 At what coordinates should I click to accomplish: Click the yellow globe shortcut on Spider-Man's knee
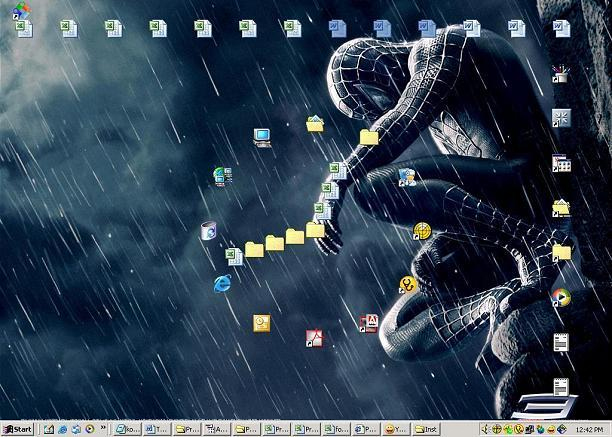pos(422,231)
